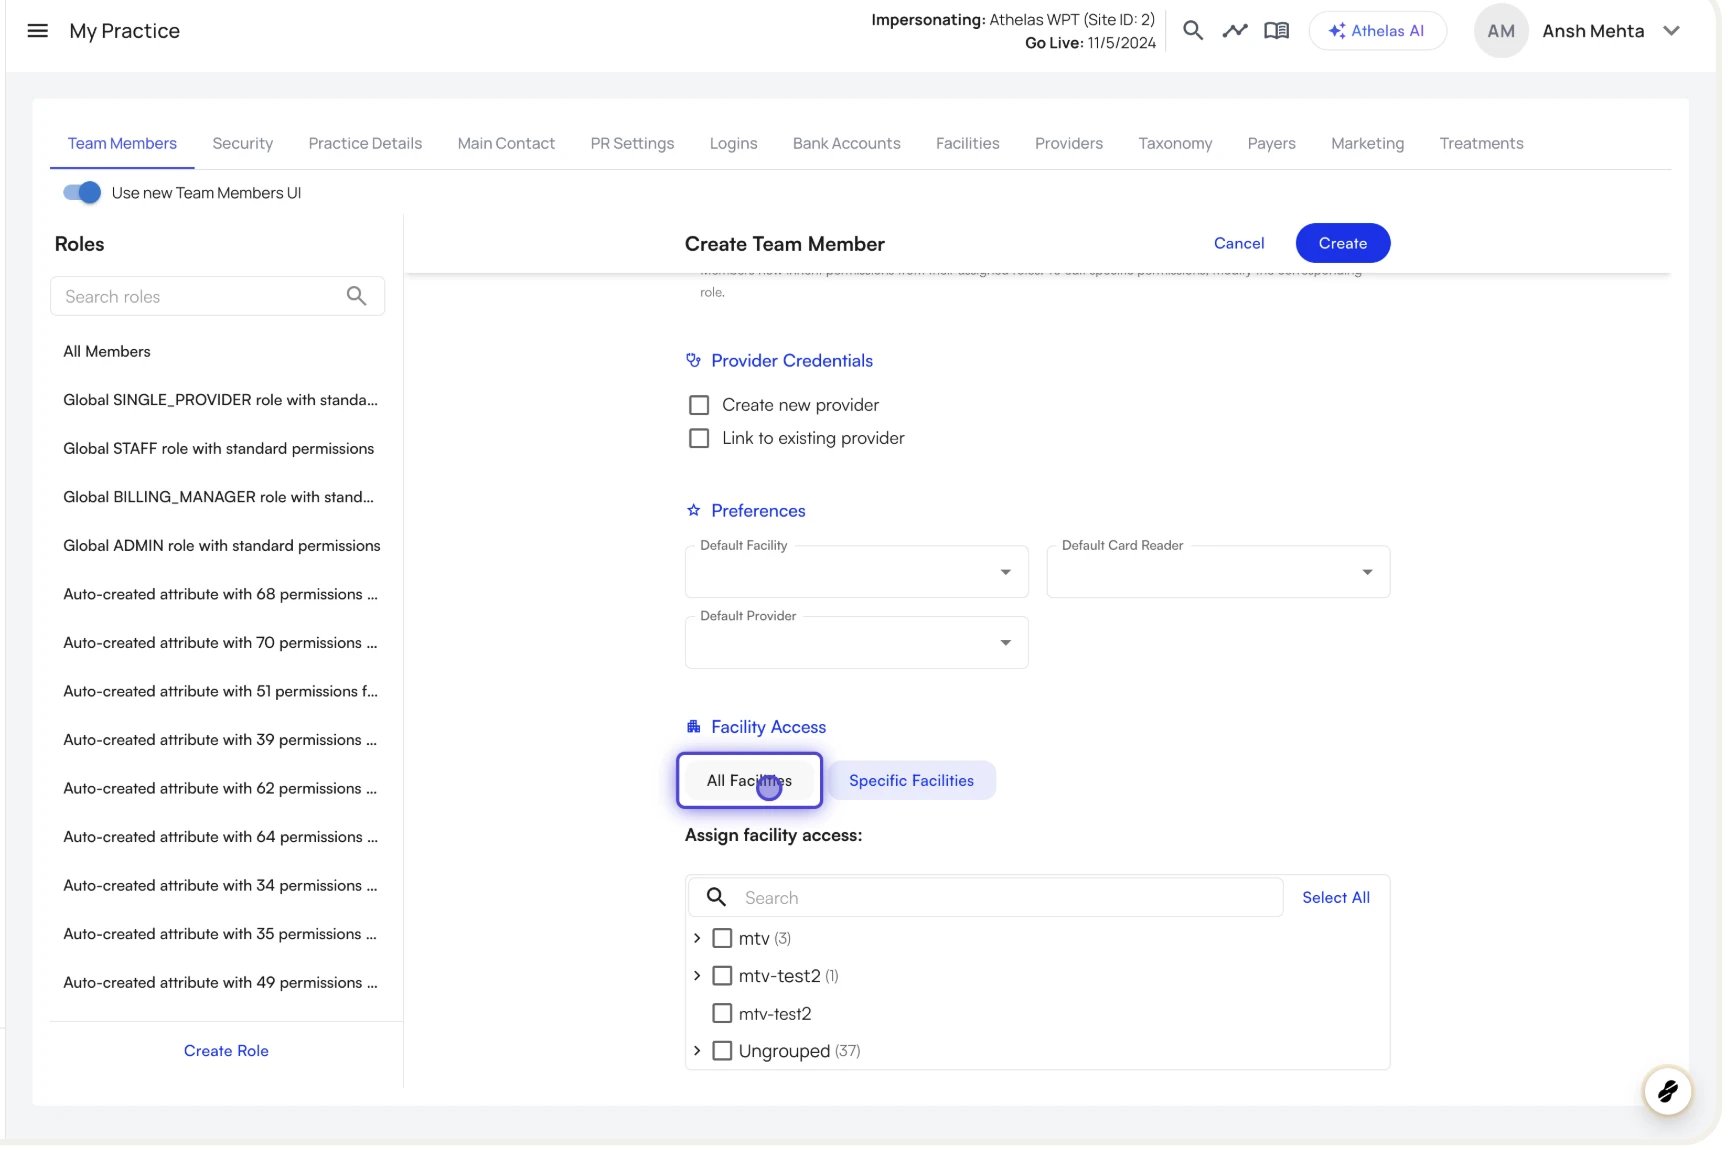Select Auto-created attribute with 39 permissions
The image size is (1734, 1150).
pyautogui.click(x=220, y=739)
